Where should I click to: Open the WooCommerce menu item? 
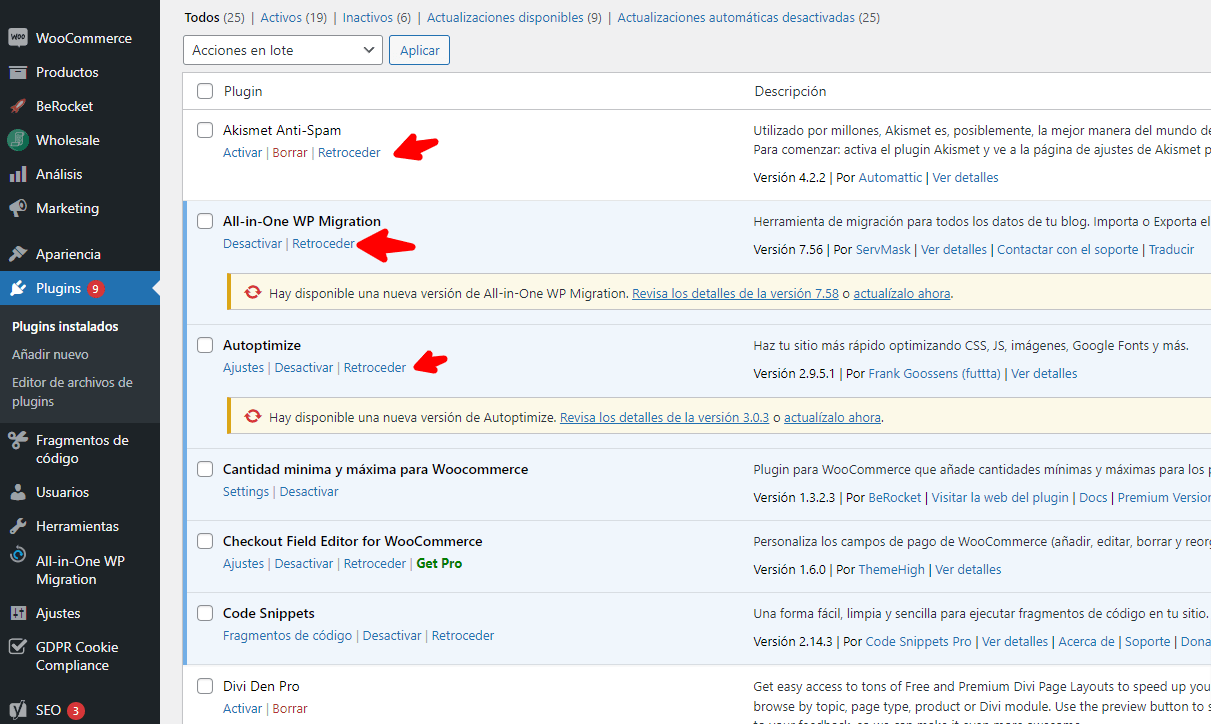coord(80,38)
